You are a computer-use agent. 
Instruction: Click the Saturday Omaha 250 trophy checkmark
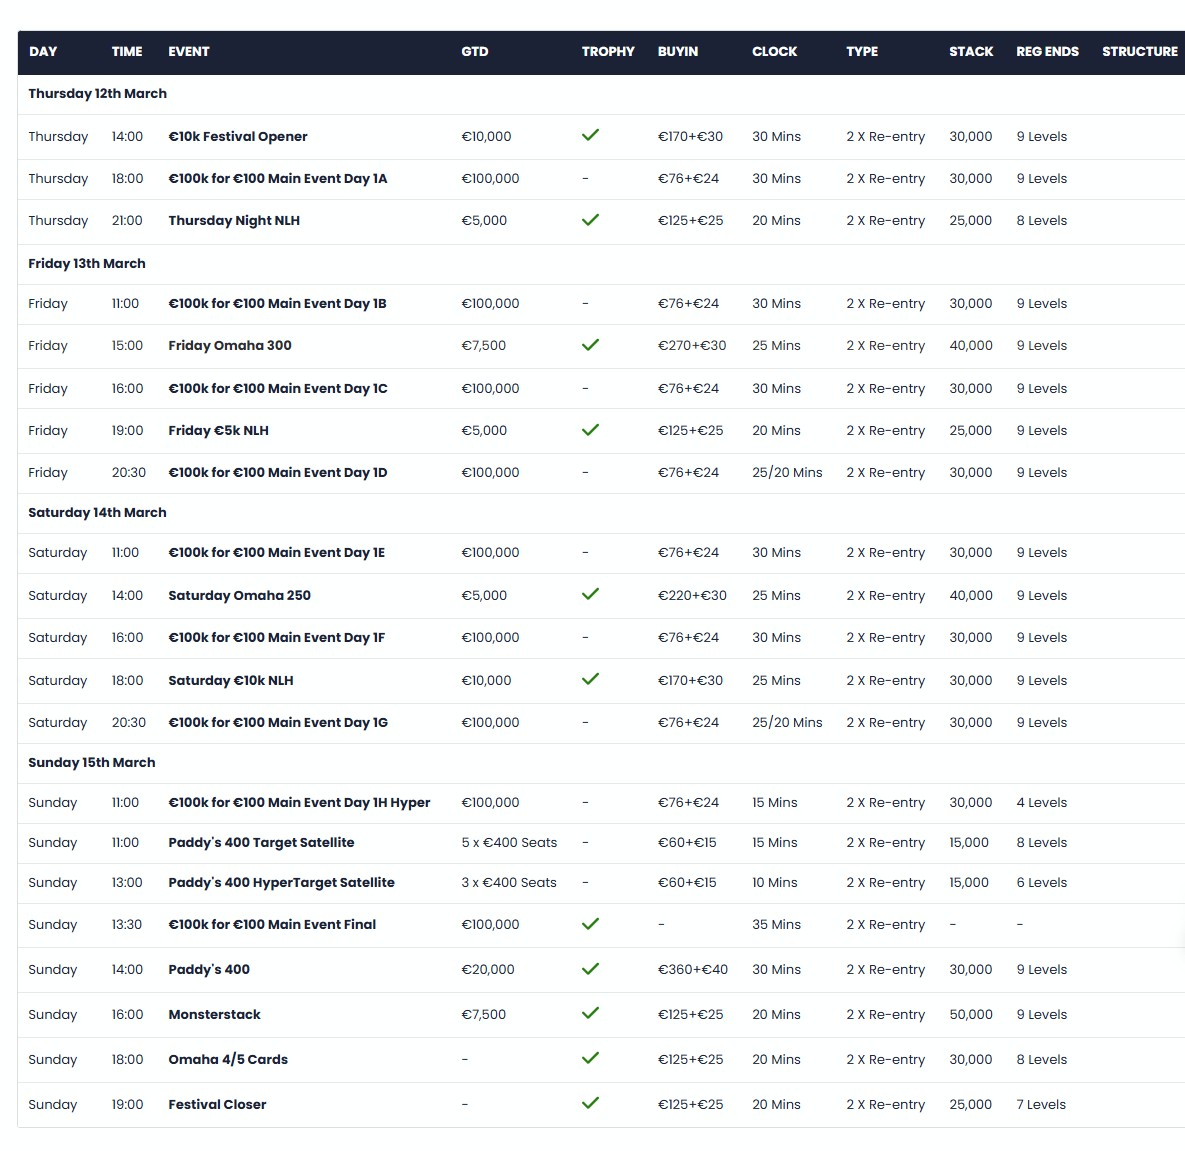[590, 594]
